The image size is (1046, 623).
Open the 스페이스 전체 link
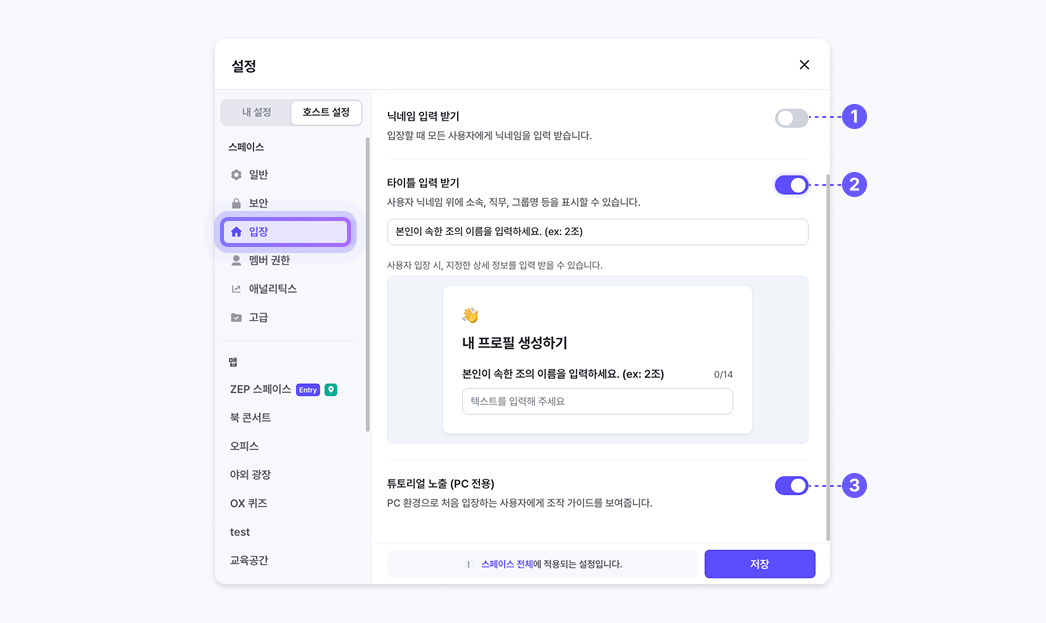pos(506,564)
